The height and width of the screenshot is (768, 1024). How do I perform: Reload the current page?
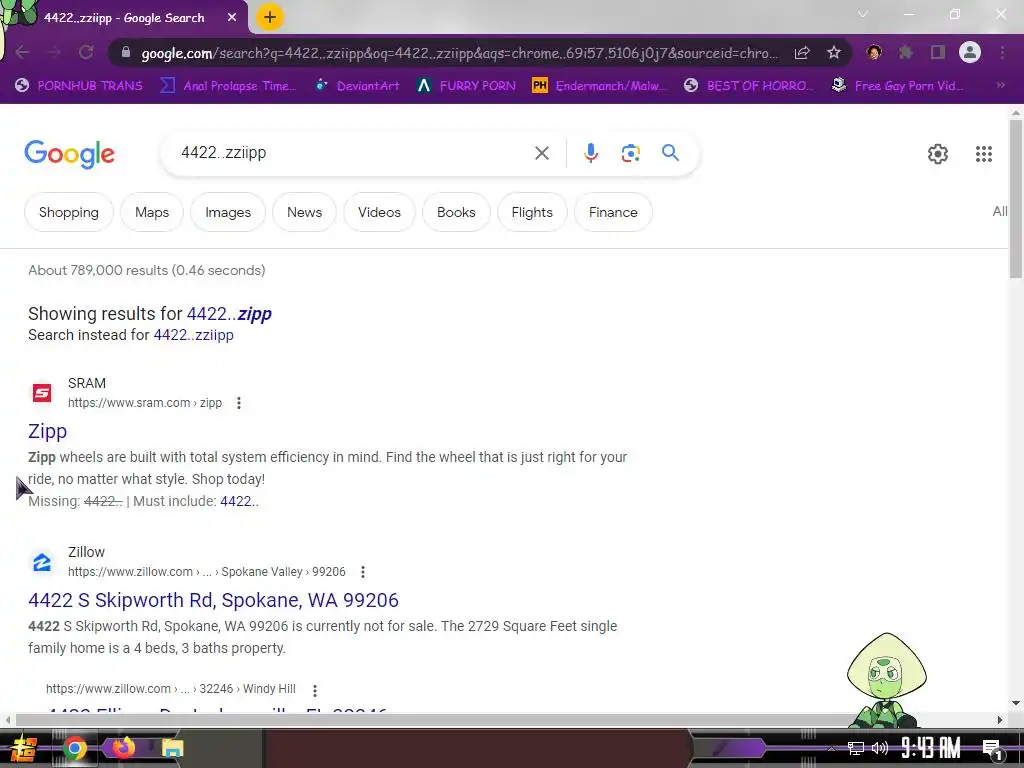[x=86, y=52]
